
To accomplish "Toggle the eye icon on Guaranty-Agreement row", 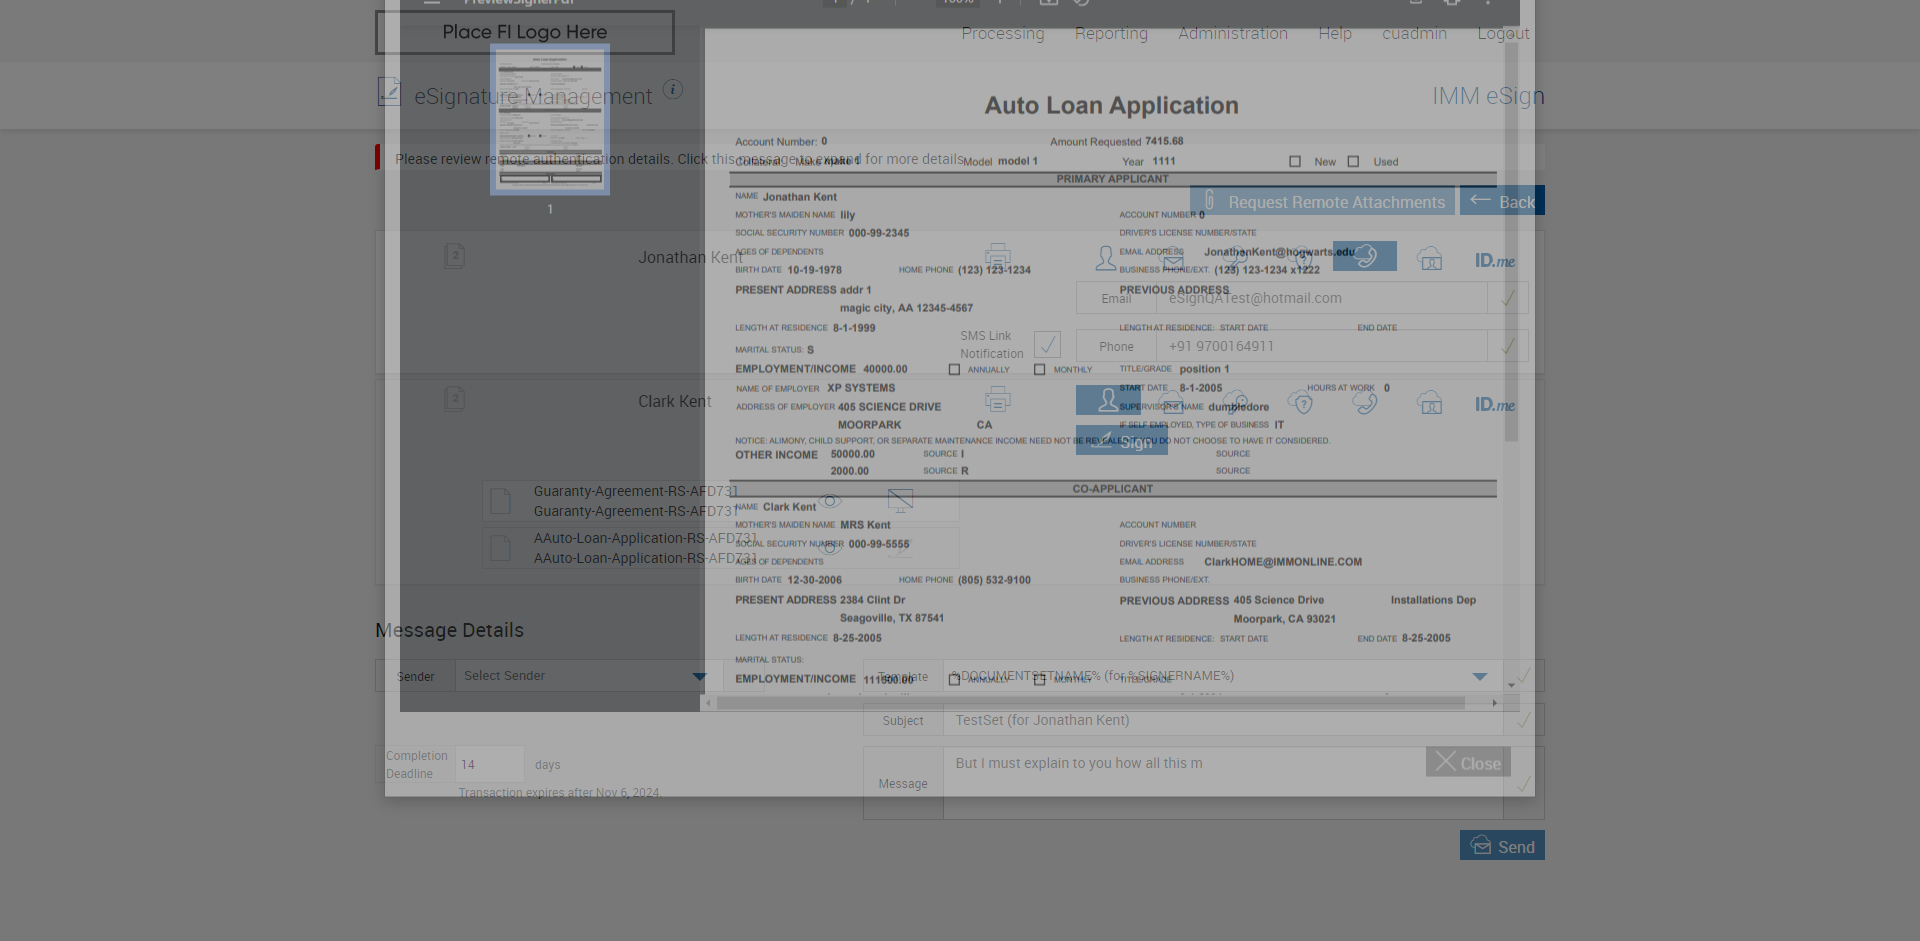I will (830, 500).
